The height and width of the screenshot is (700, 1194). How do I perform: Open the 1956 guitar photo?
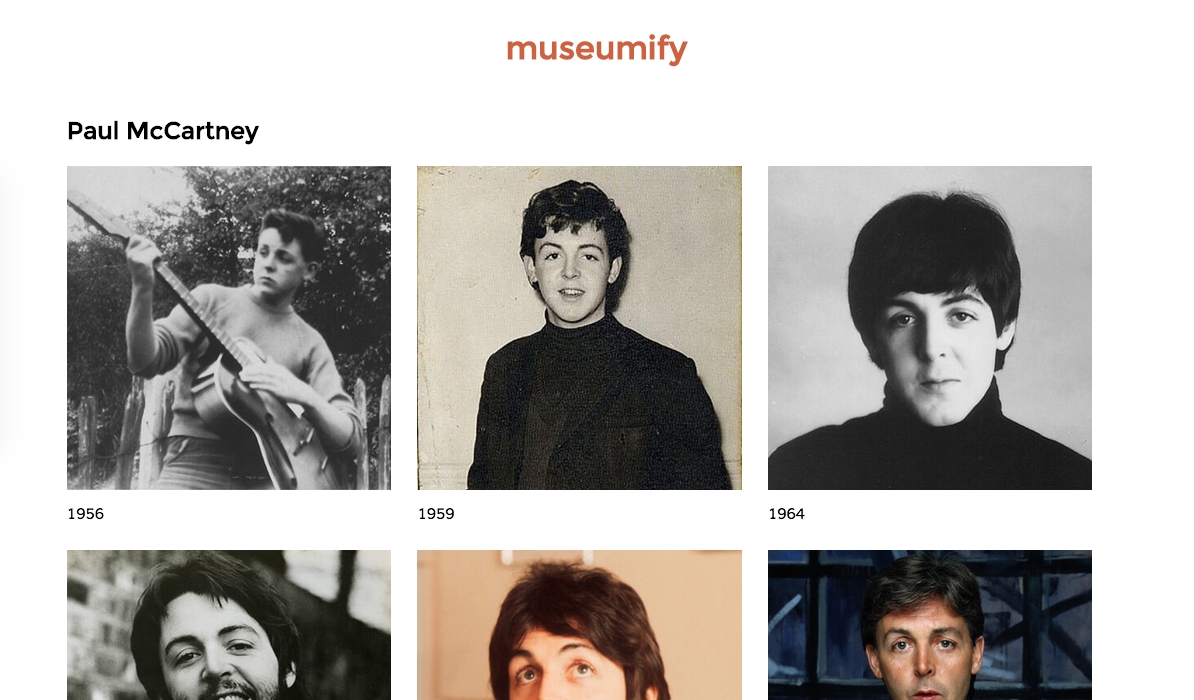tap(229, 328)
